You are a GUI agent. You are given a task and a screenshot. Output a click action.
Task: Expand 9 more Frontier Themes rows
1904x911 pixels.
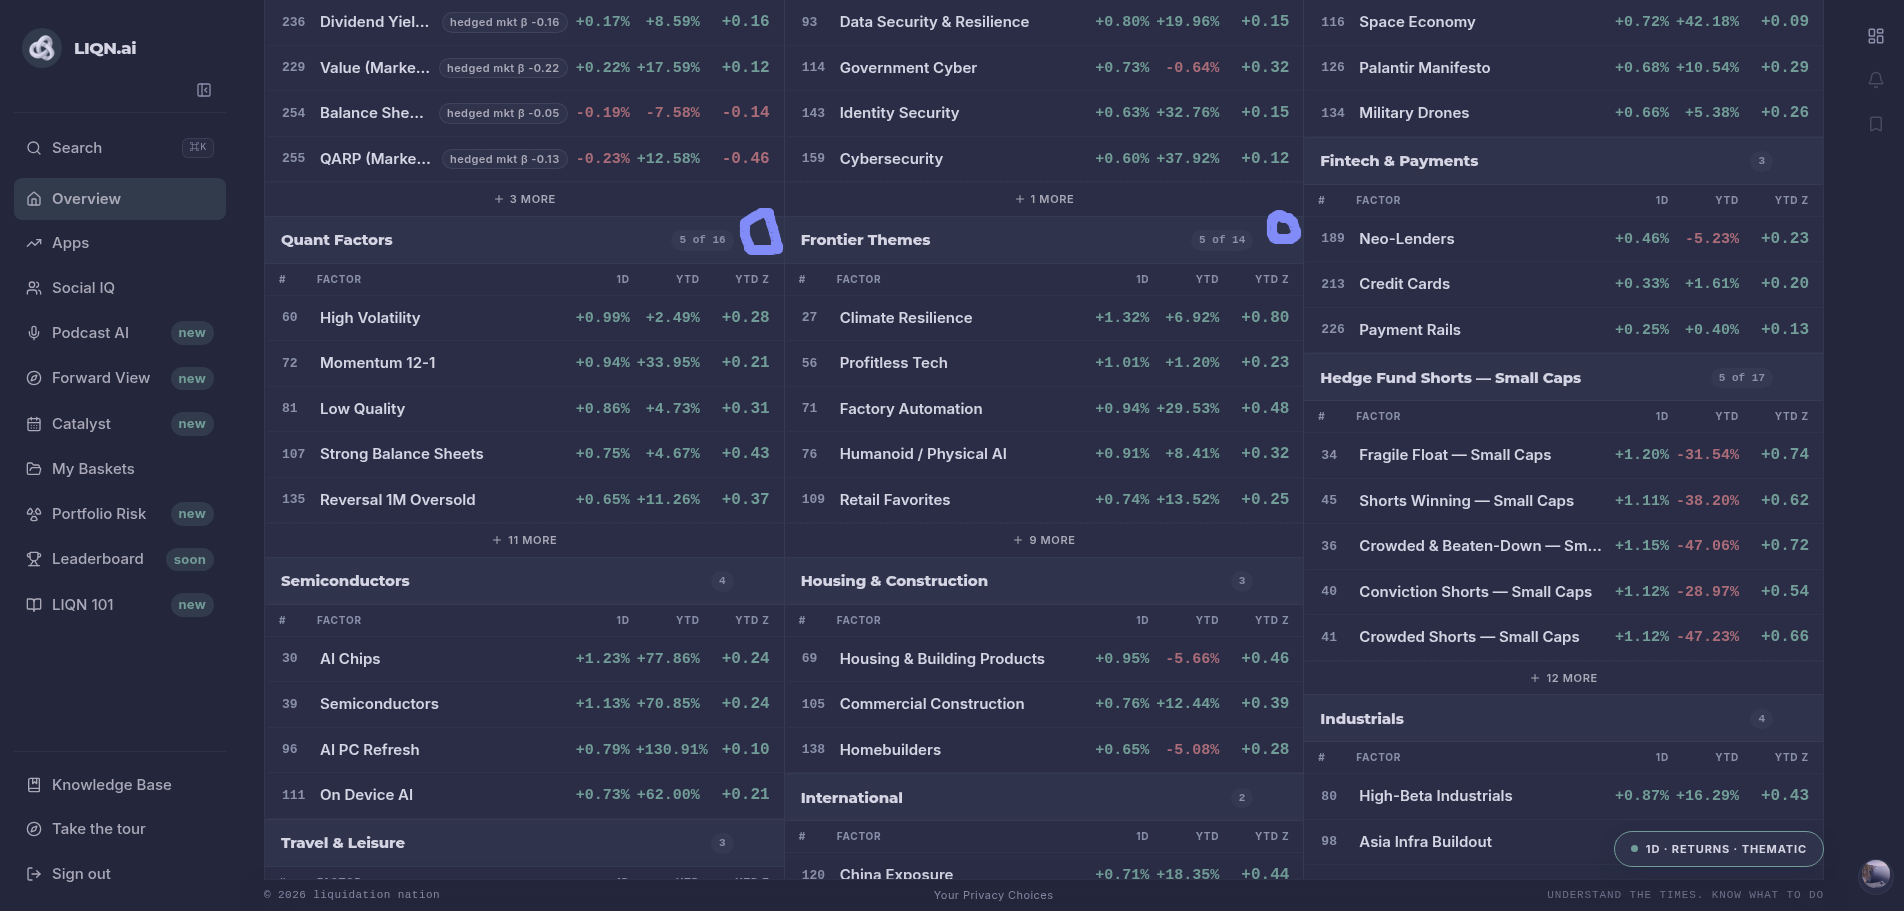coord(1044,540)
